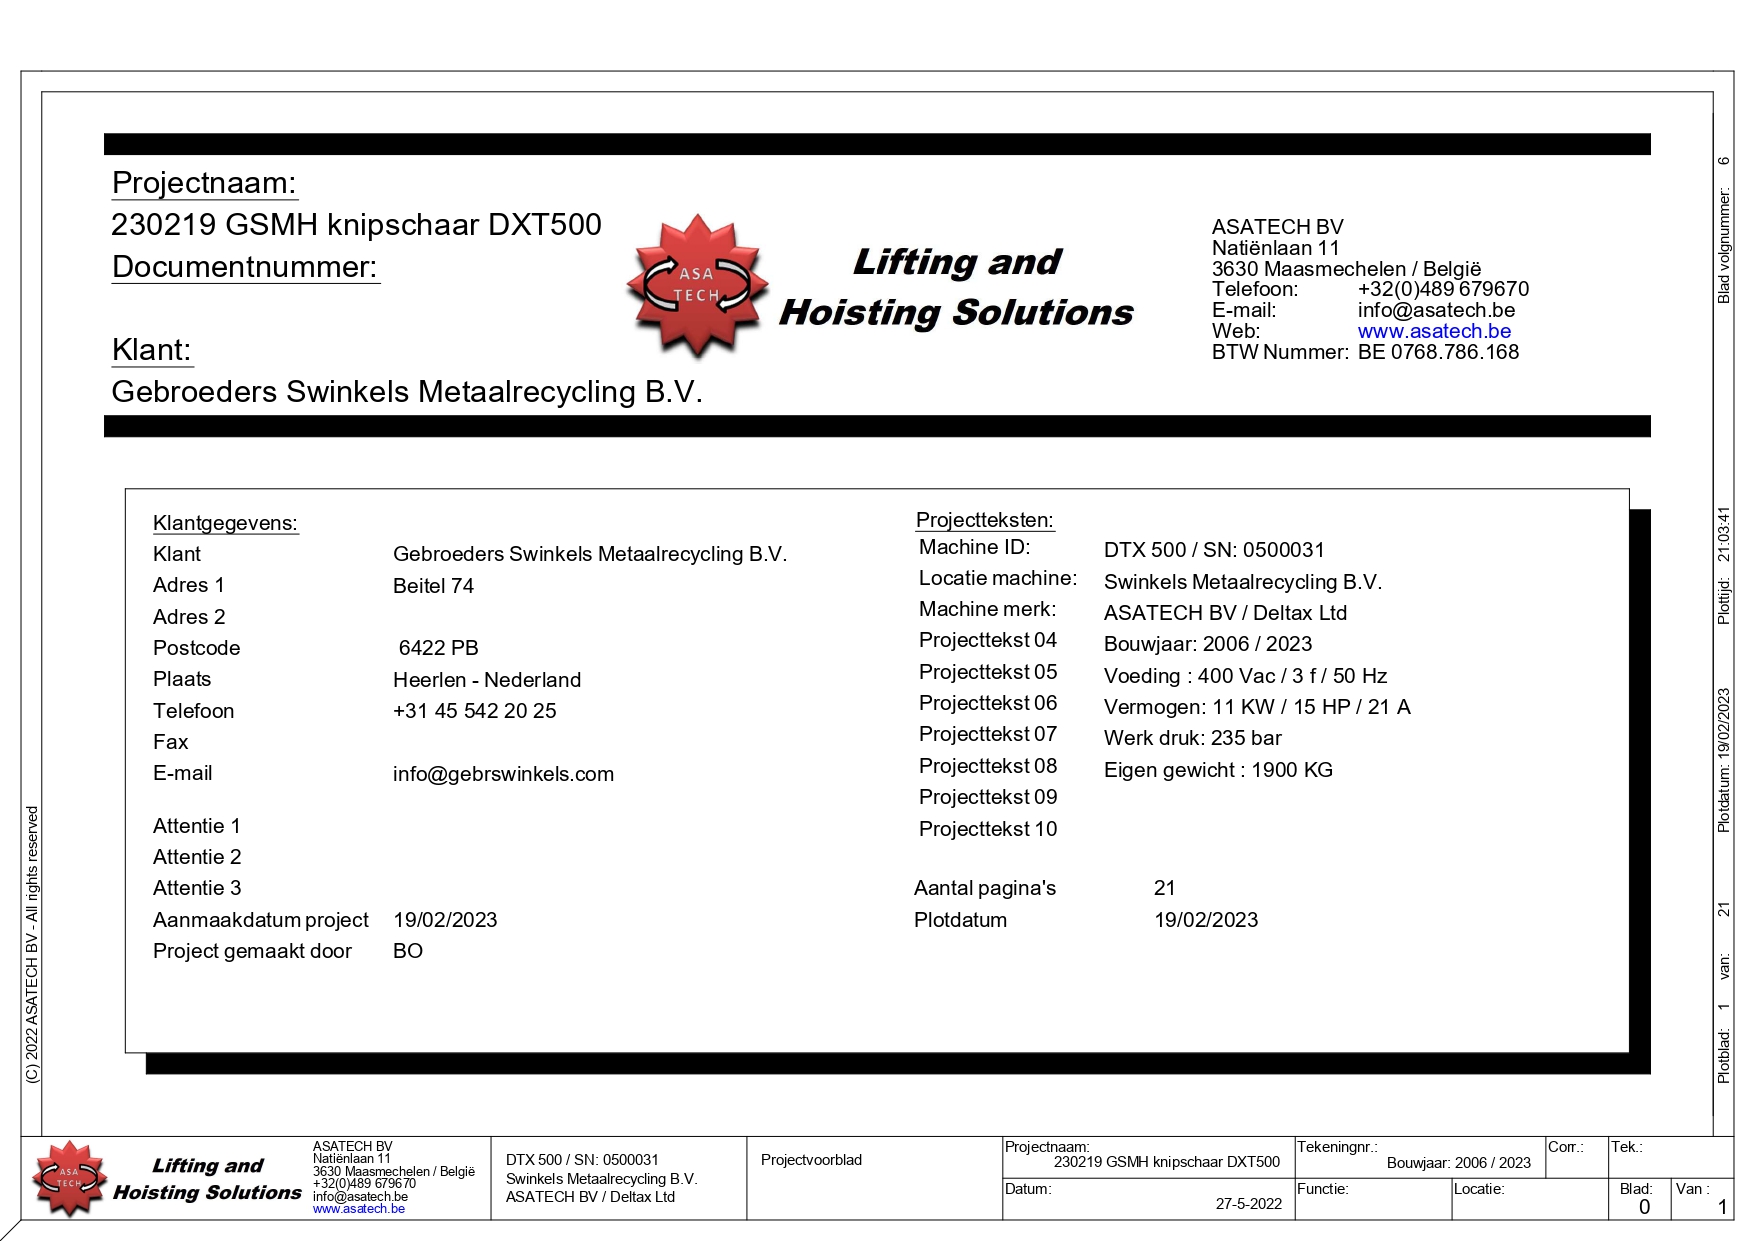The width and height of the screenshot is (1755, 1241).
Task: Click the vertical copyright notice on left margin
Action: (32, 944)
